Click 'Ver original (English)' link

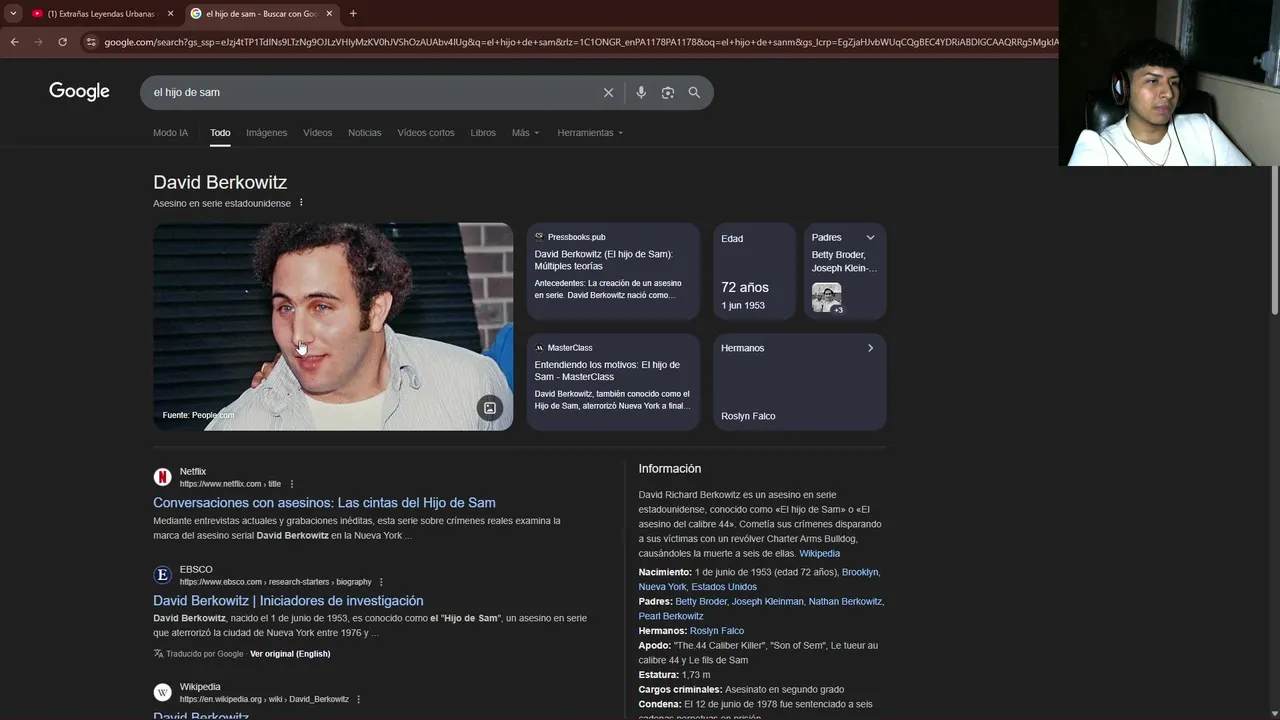290,654
